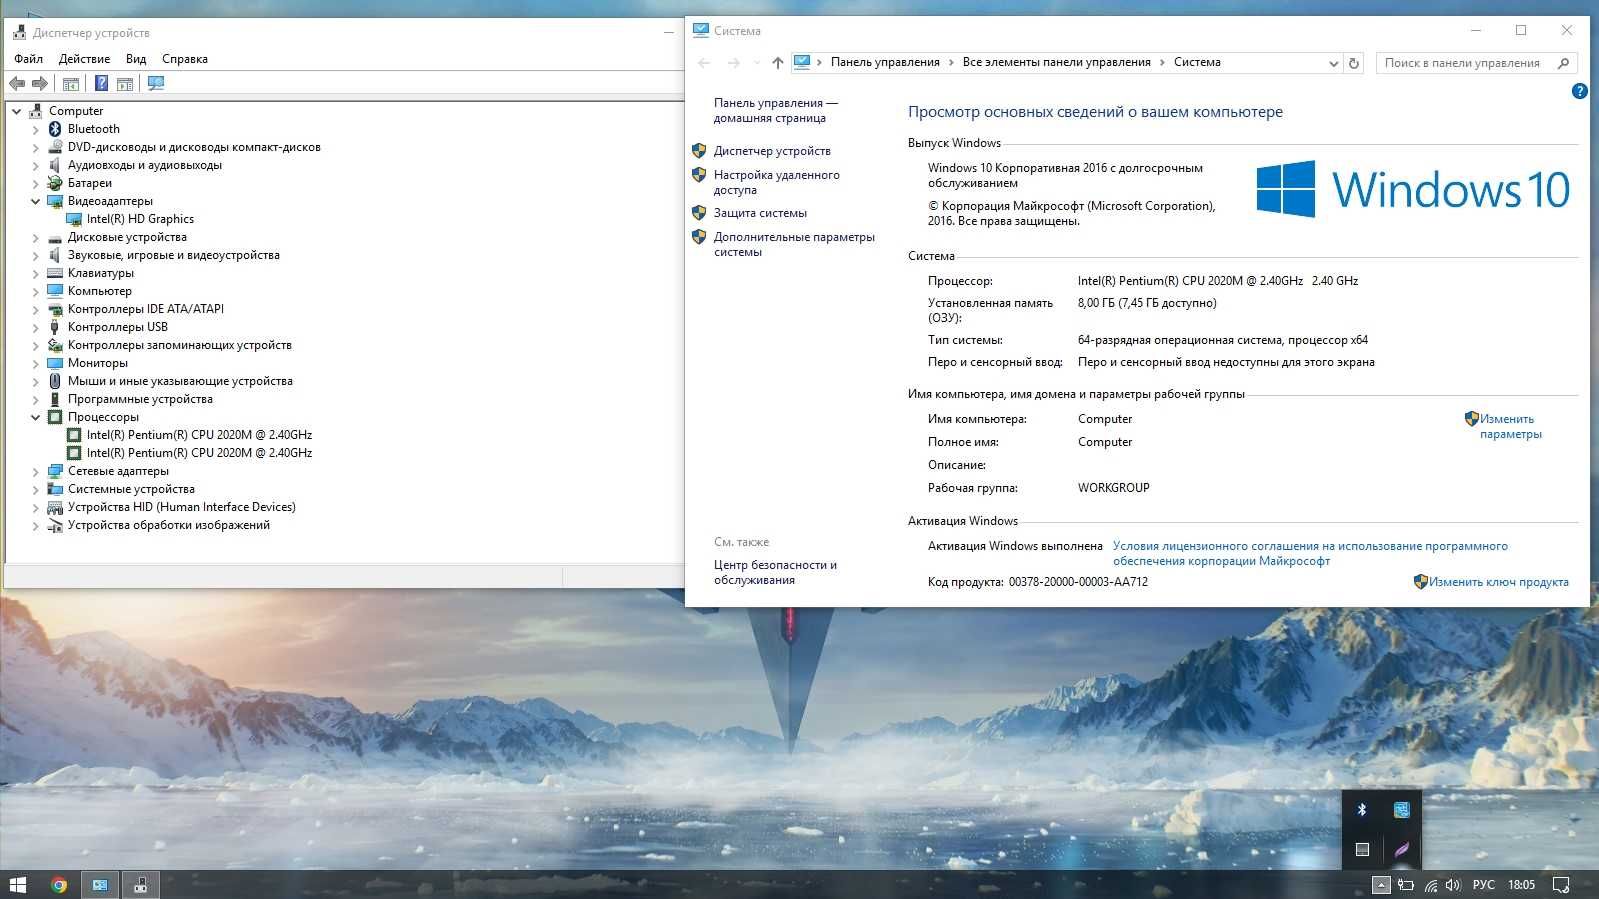Click scan for hardware changes monitor icon
The height and width of the screenshot is (899, 1599).
155,84
